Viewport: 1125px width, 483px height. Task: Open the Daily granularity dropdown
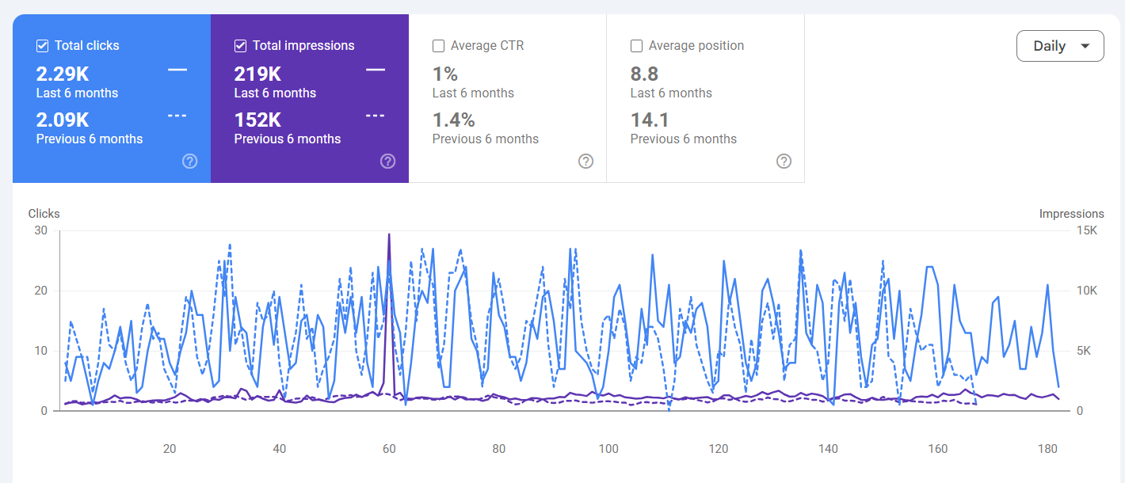pyautogui.click(x=1060, y=46)
